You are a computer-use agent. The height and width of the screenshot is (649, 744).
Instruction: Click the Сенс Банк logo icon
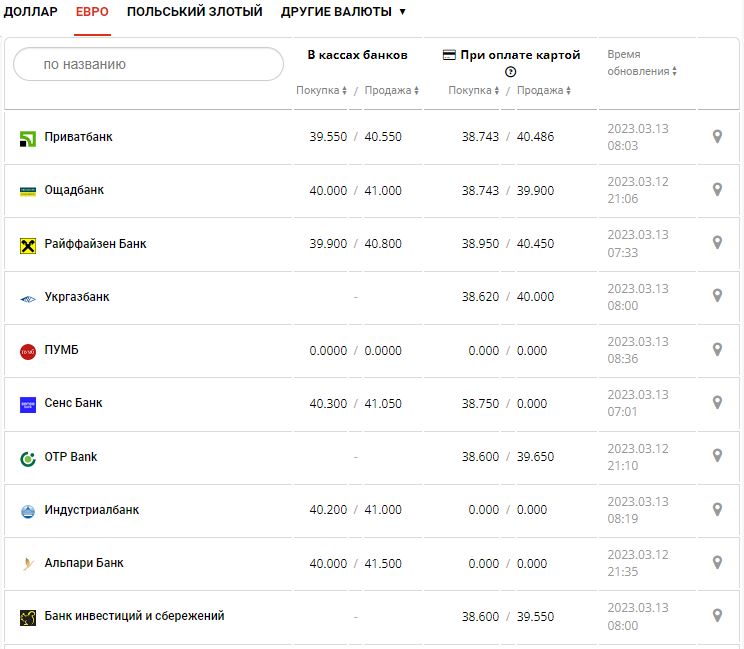[x=28, y=404]
